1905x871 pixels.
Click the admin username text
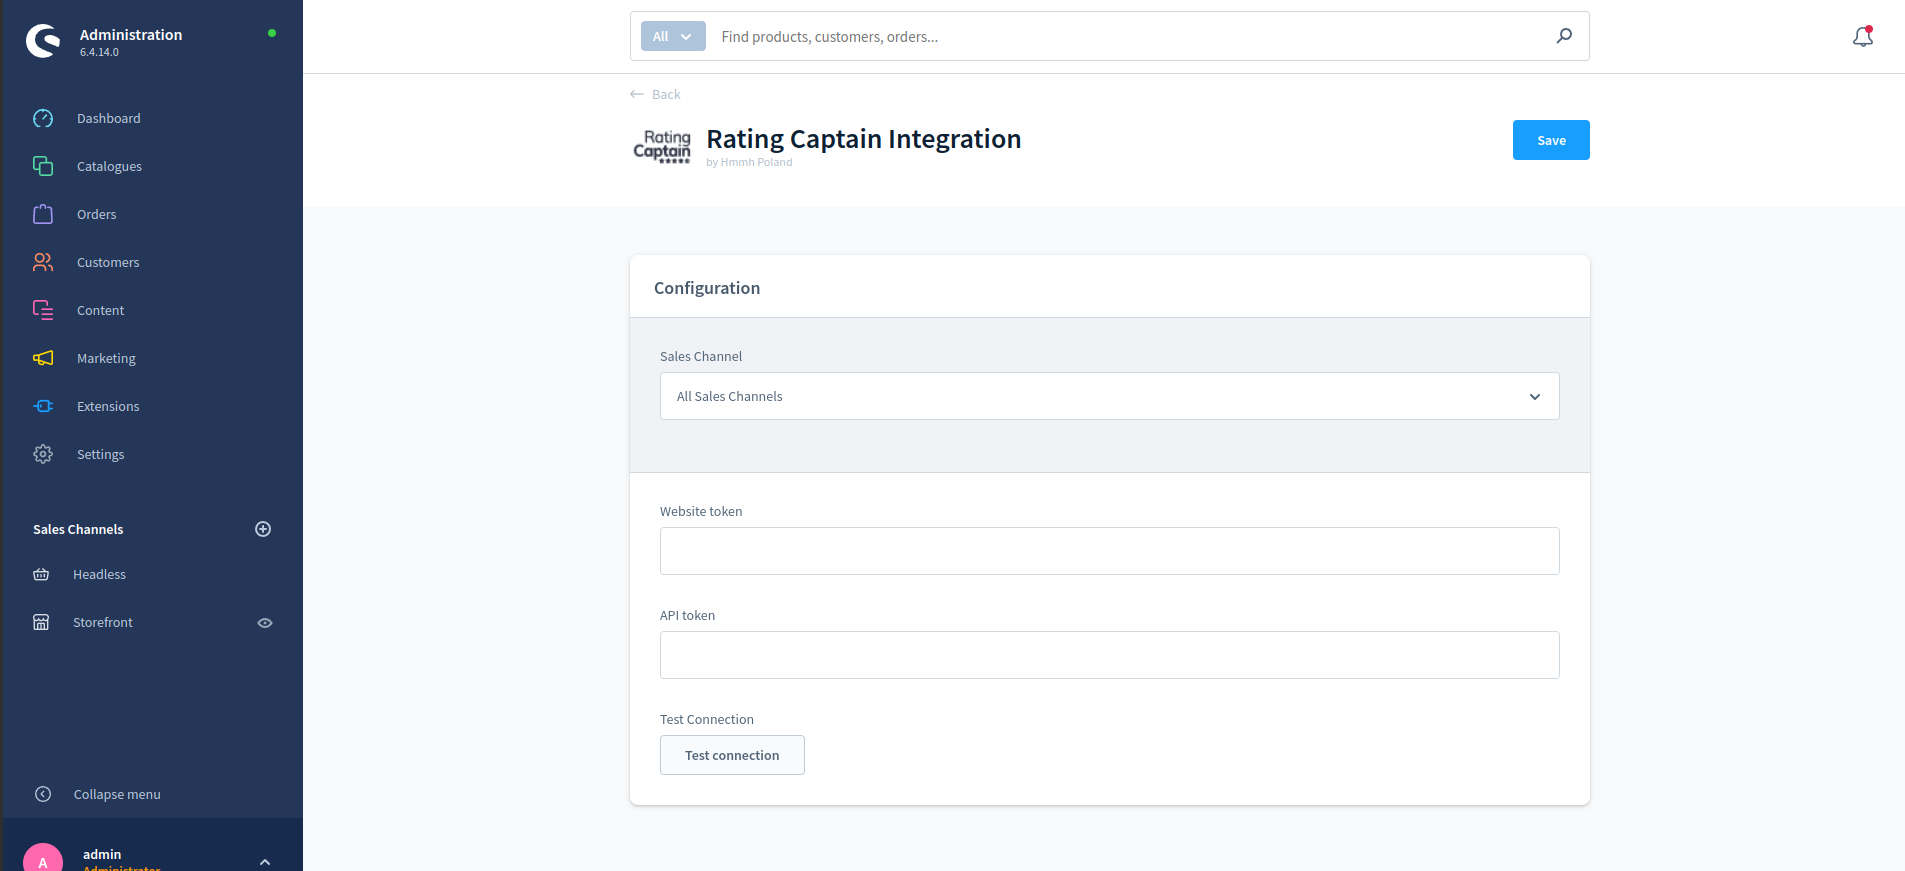pyautogui.click(x=102, y=854)
